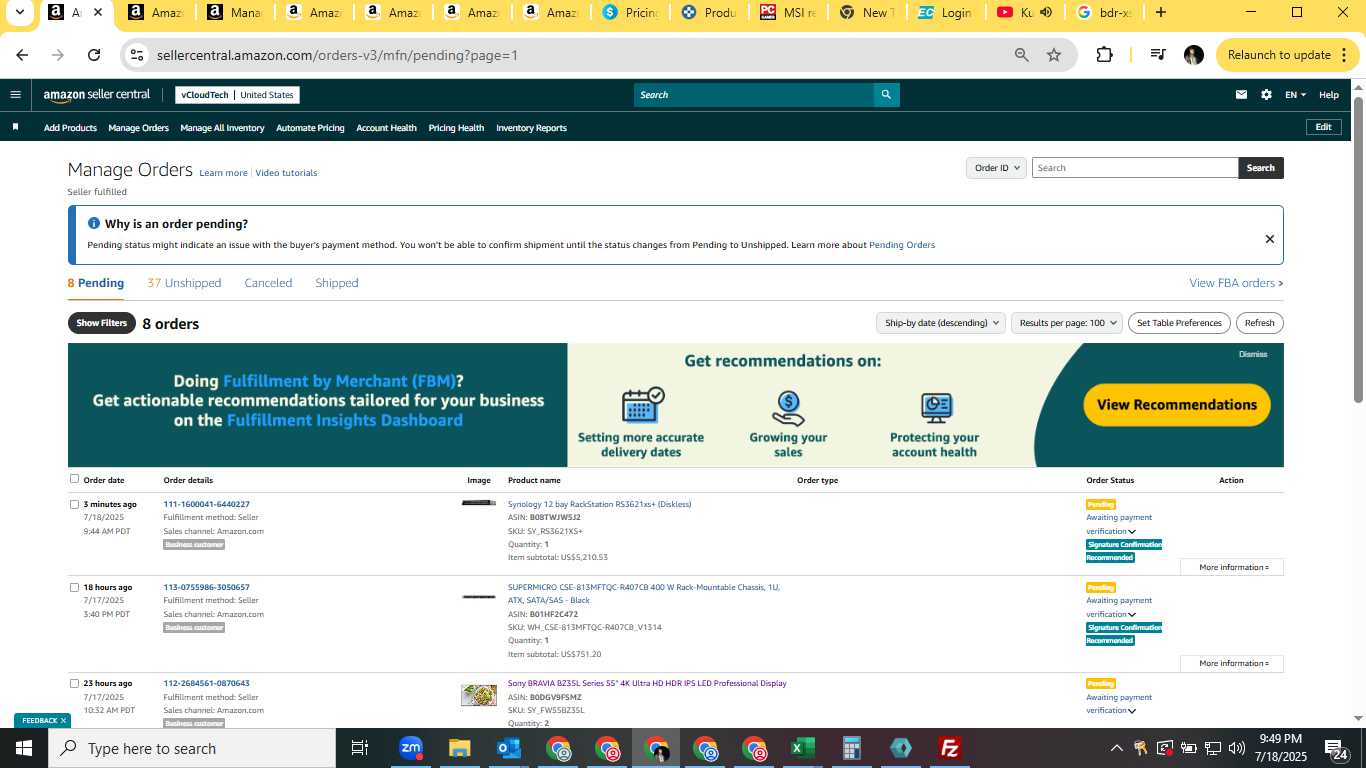Click the blue info icon in banner

[94, 224]
